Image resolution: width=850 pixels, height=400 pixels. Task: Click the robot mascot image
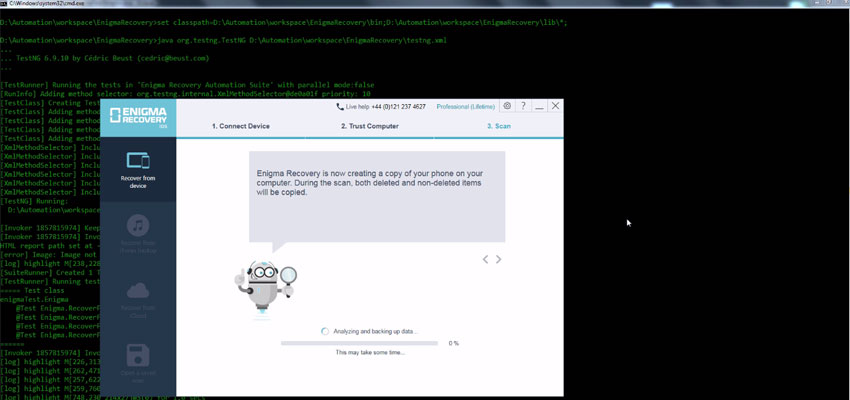(266, 289)
